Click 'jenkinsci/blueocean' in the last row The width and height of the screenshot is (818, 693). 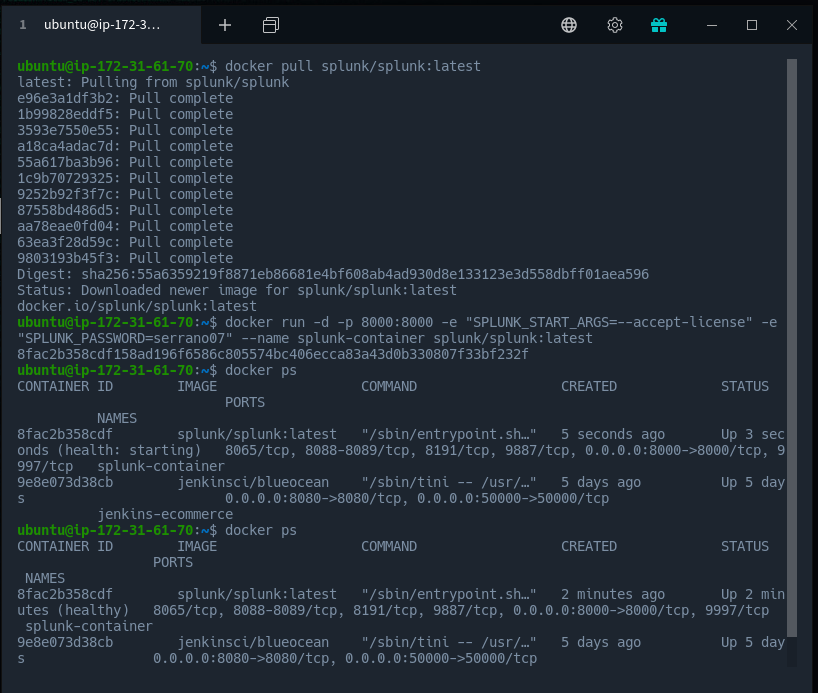click(x=253, y=642)
